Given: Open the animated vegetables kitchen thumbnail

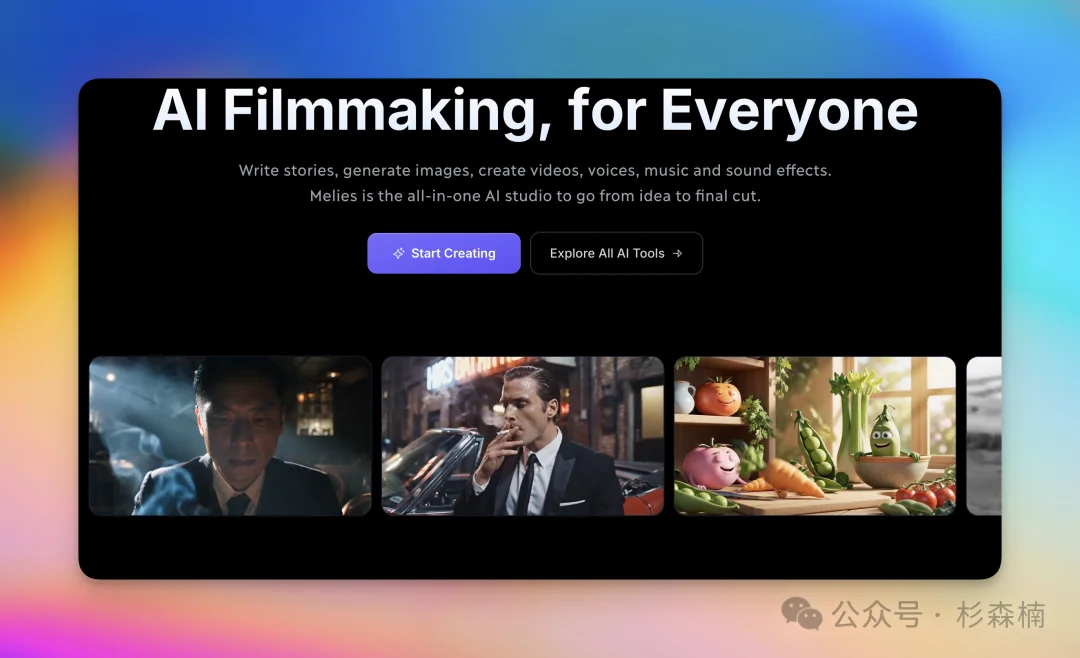Looking at the screenshot, I should [815, 435].
